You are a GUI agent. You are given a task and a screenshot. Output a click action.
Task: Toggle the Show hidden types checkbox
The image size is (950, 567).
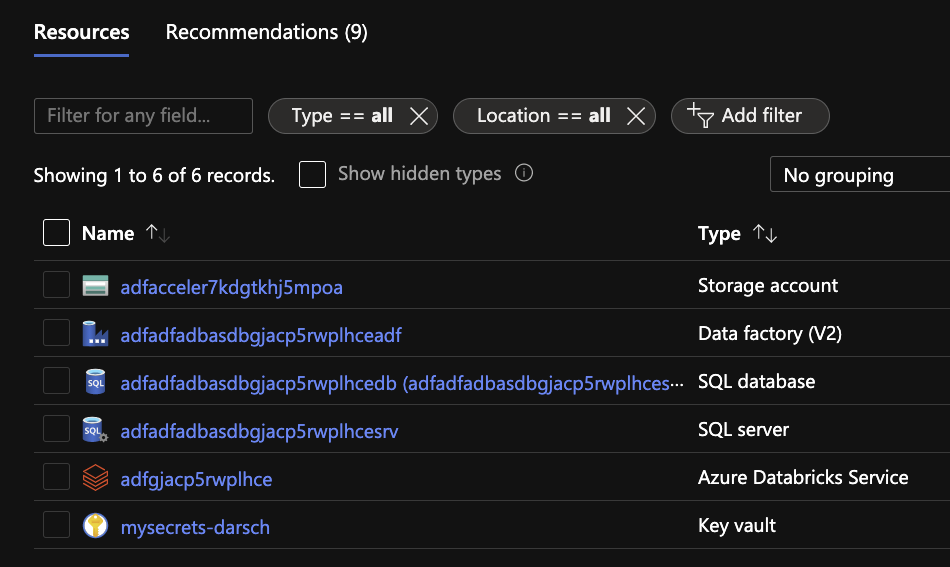[x=313, y=174]
